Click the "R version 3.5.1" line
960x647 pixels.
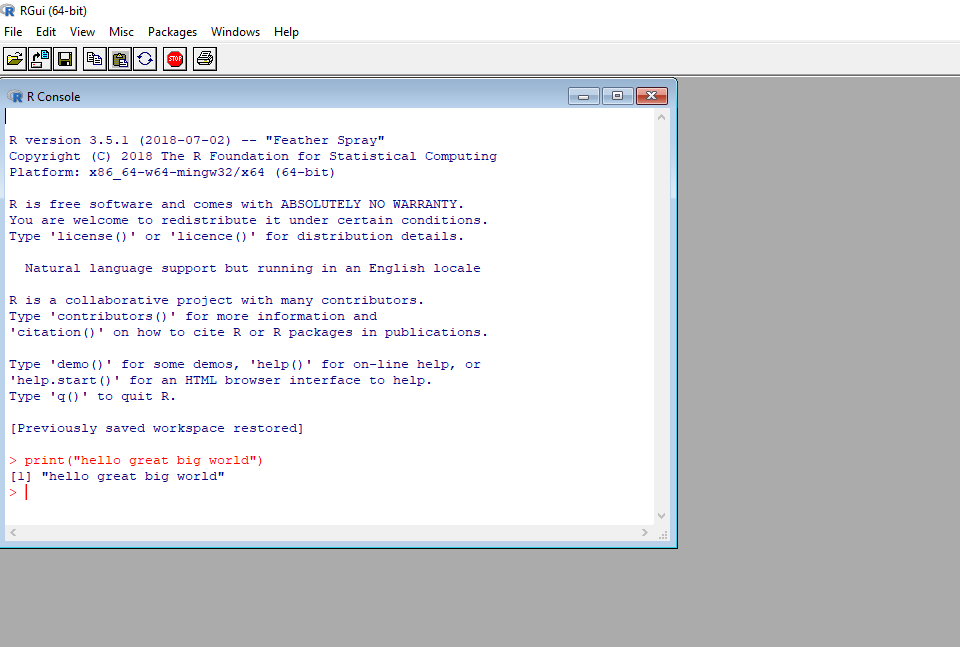click(x=197, y=140)
